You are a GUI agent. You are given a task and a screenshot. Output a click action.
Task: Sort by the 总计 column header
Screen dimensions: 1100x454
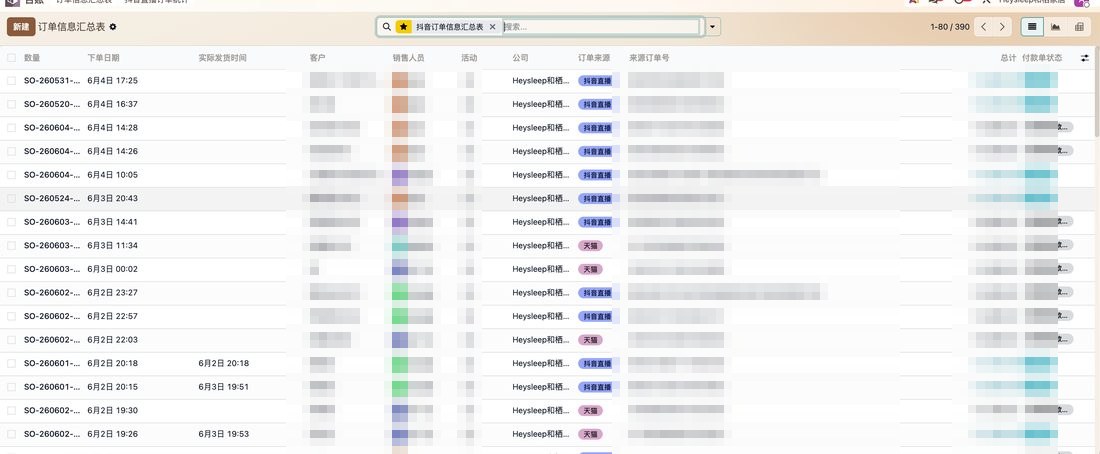pos(1008,58)
